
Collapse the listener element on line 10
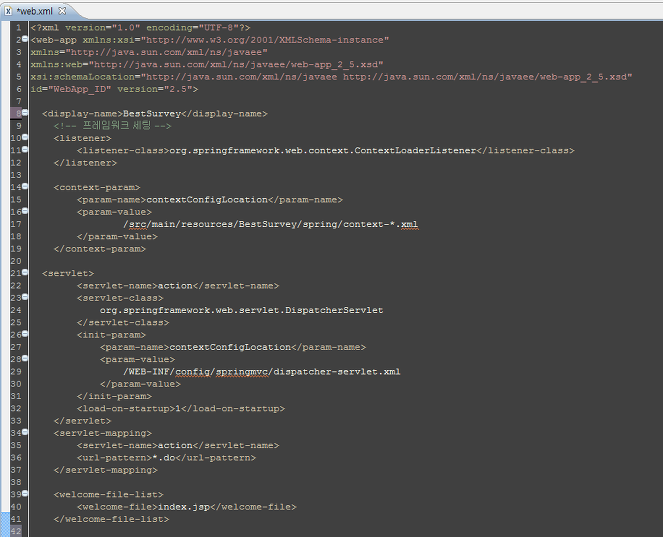[25, 137]
